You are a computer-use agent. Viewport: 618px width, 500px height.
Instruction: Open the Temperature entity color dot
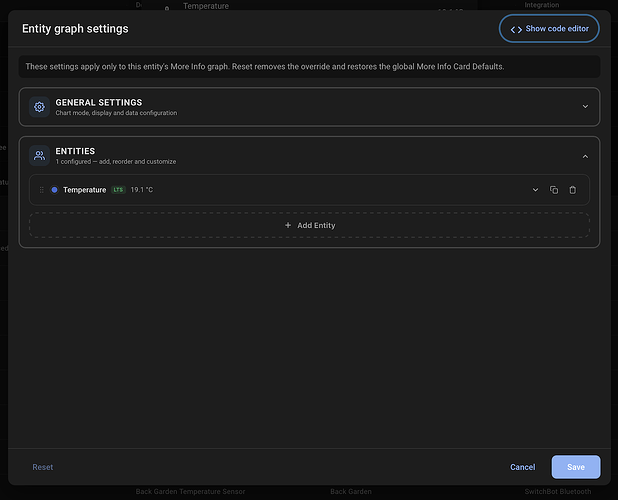pyautogui.click(x=54, y=190)
